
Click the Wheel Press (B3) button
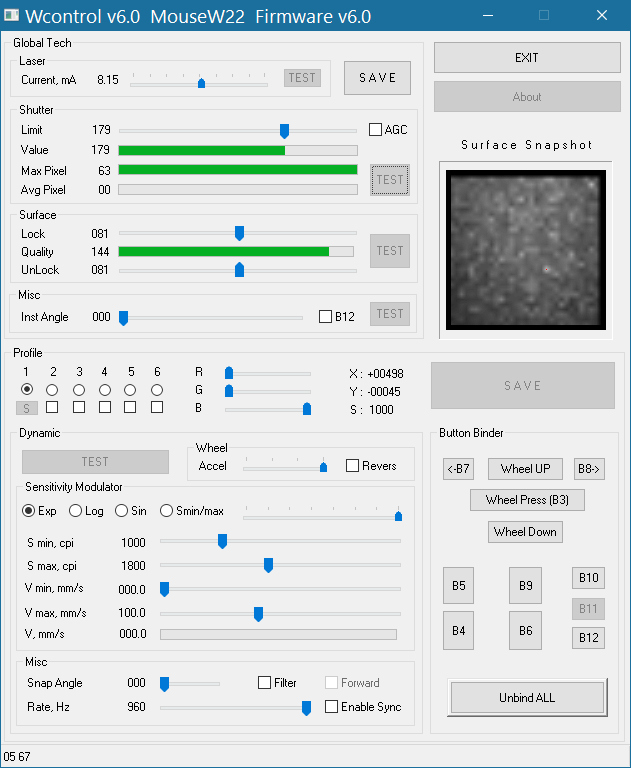tap(527, 500)
